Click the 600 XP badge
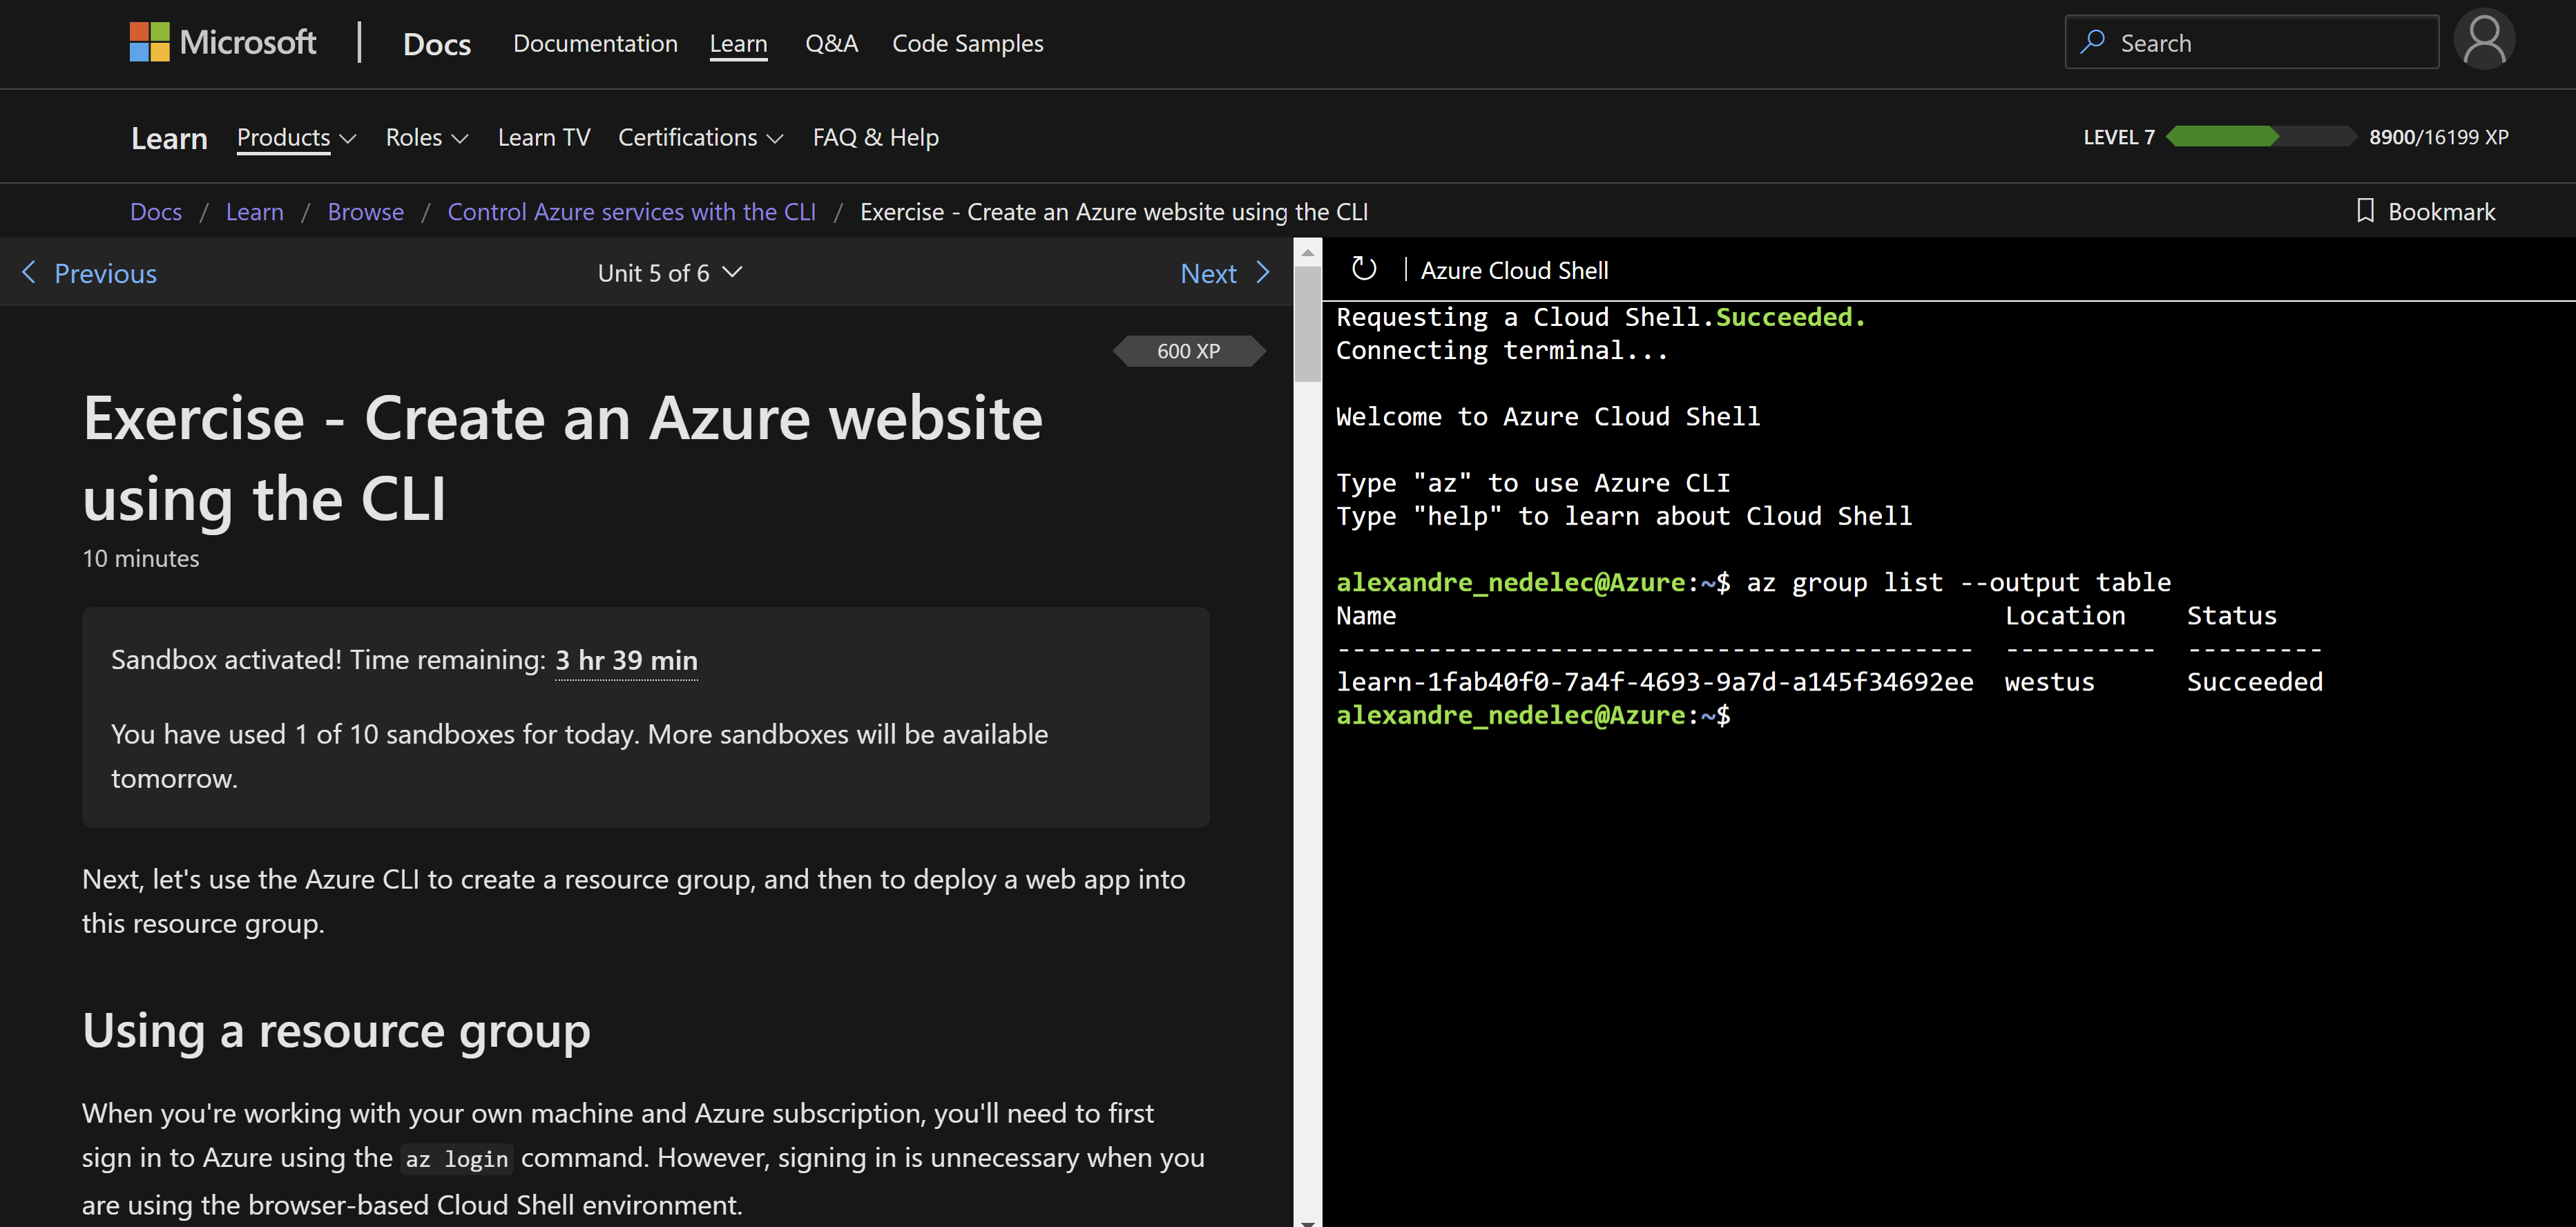This screenshot has width=2576, height=1227. click(1189, 350)
